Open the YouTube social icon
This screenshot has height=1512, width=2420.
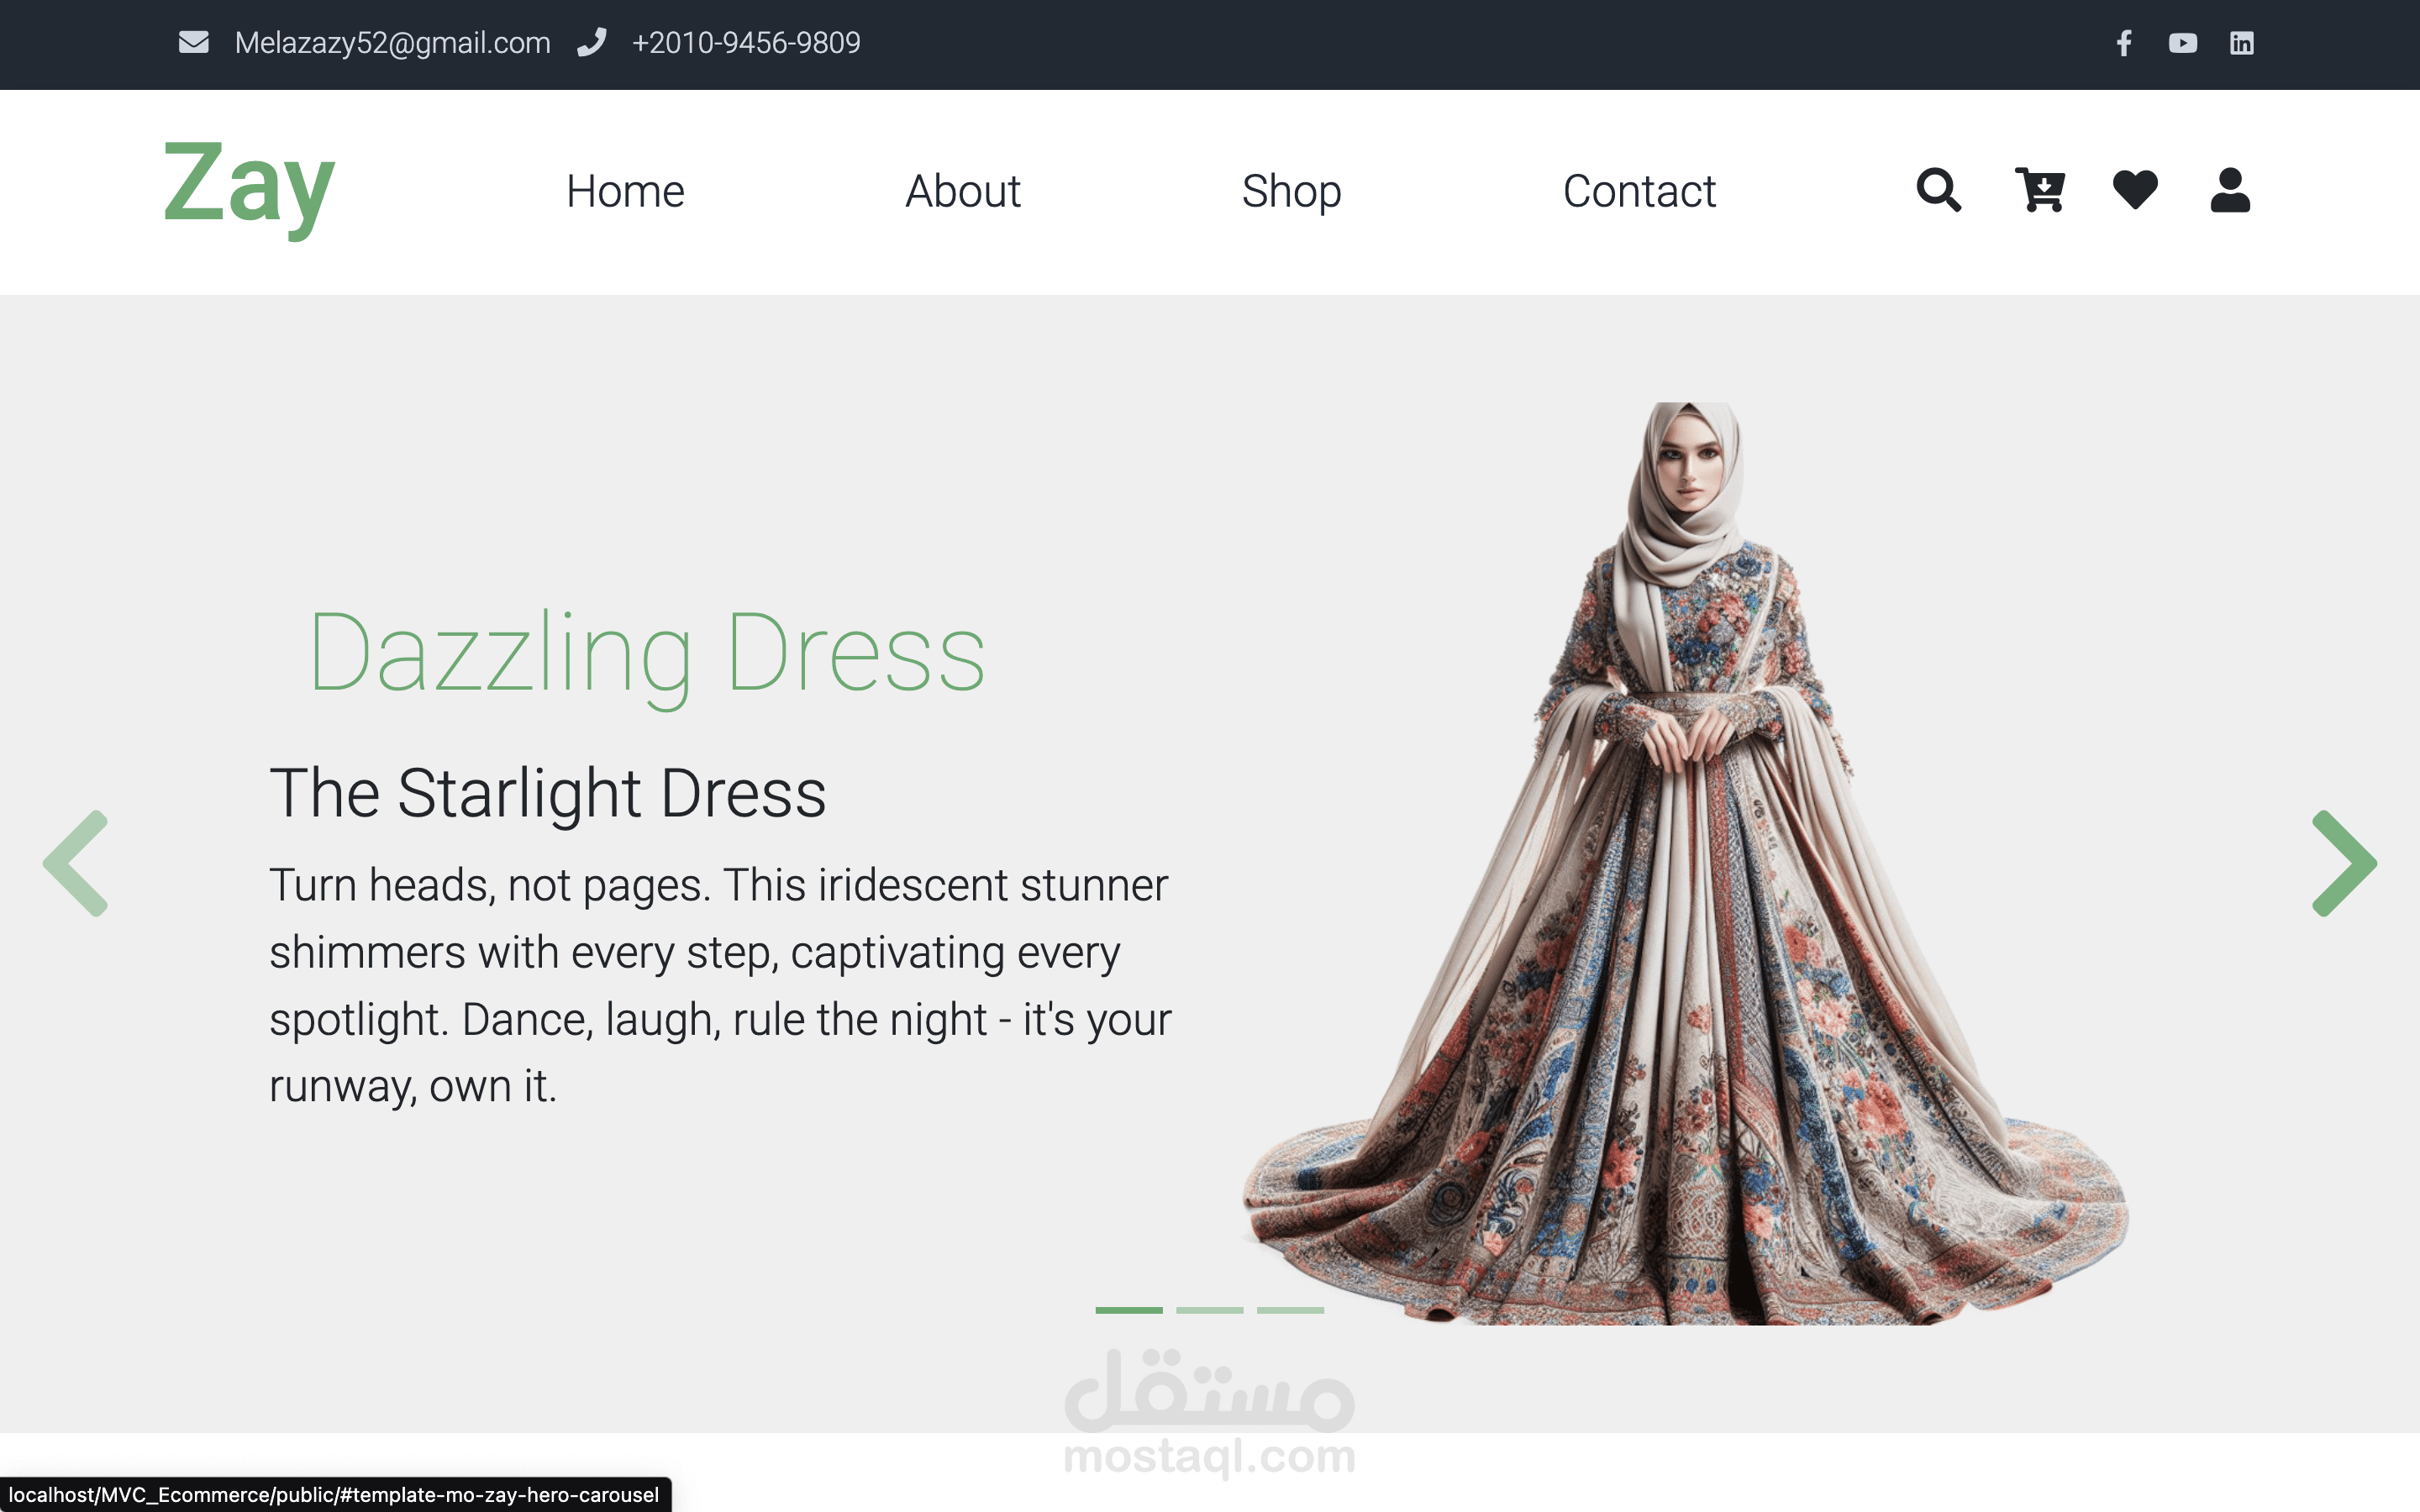click(2182, 43)
